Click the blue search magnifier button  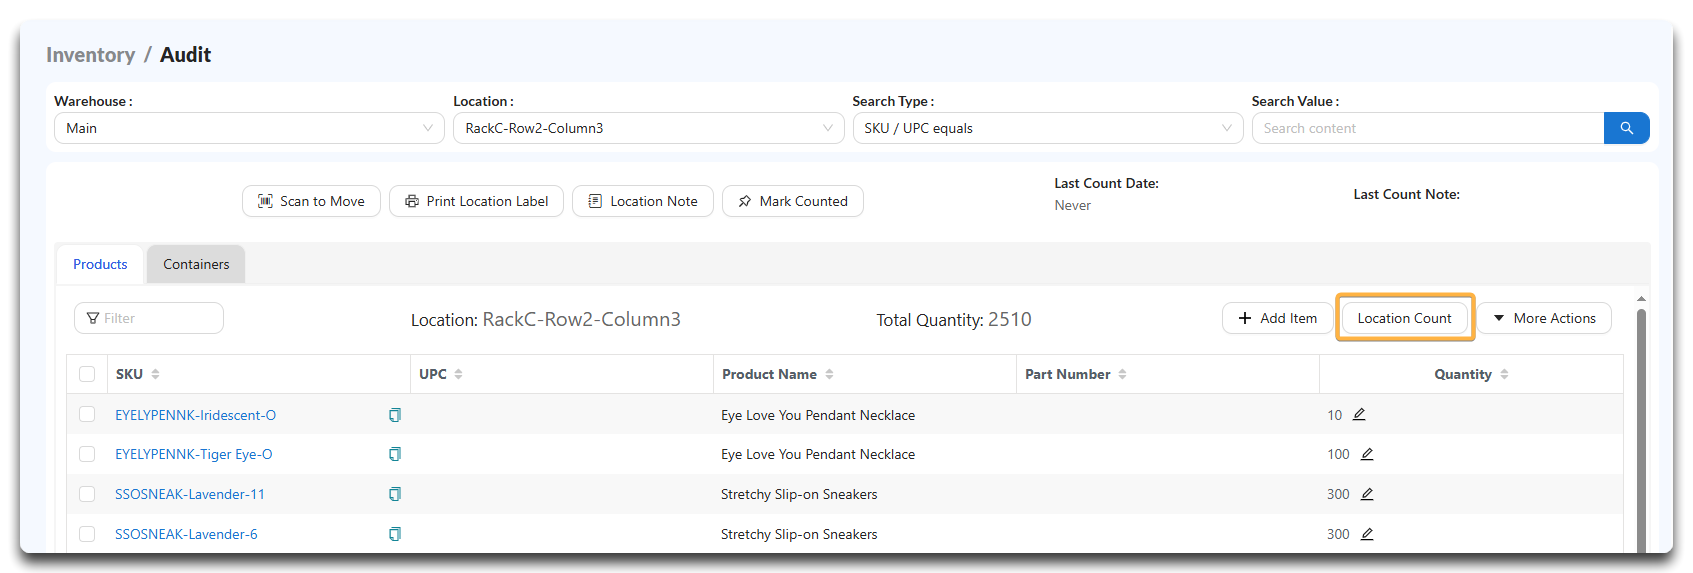(x=1626, y=128)
